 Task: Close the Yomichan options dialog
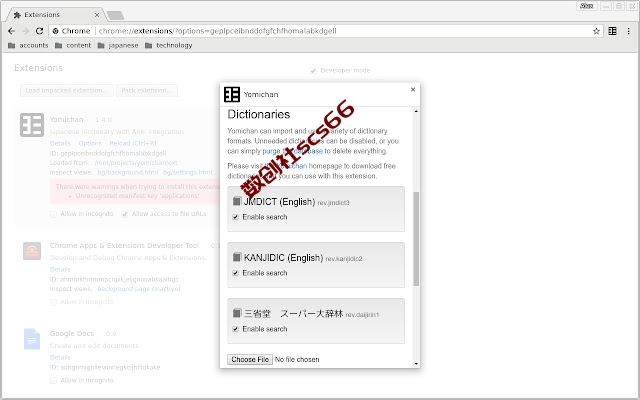[x=413, y=89]
